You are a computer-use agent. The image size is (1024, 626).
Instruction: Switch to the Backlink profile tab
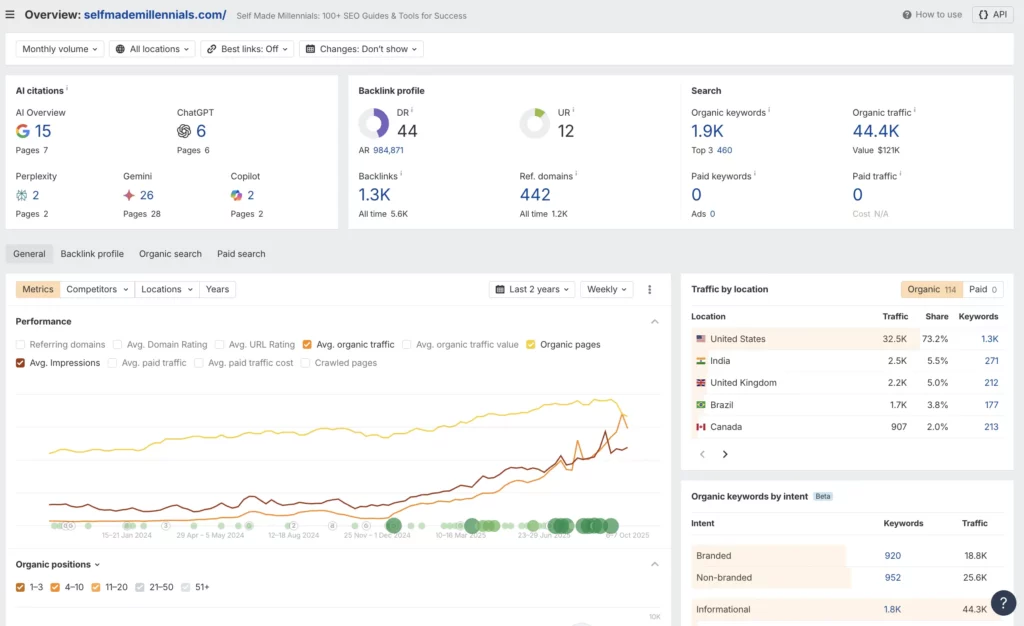coord(92,253)
